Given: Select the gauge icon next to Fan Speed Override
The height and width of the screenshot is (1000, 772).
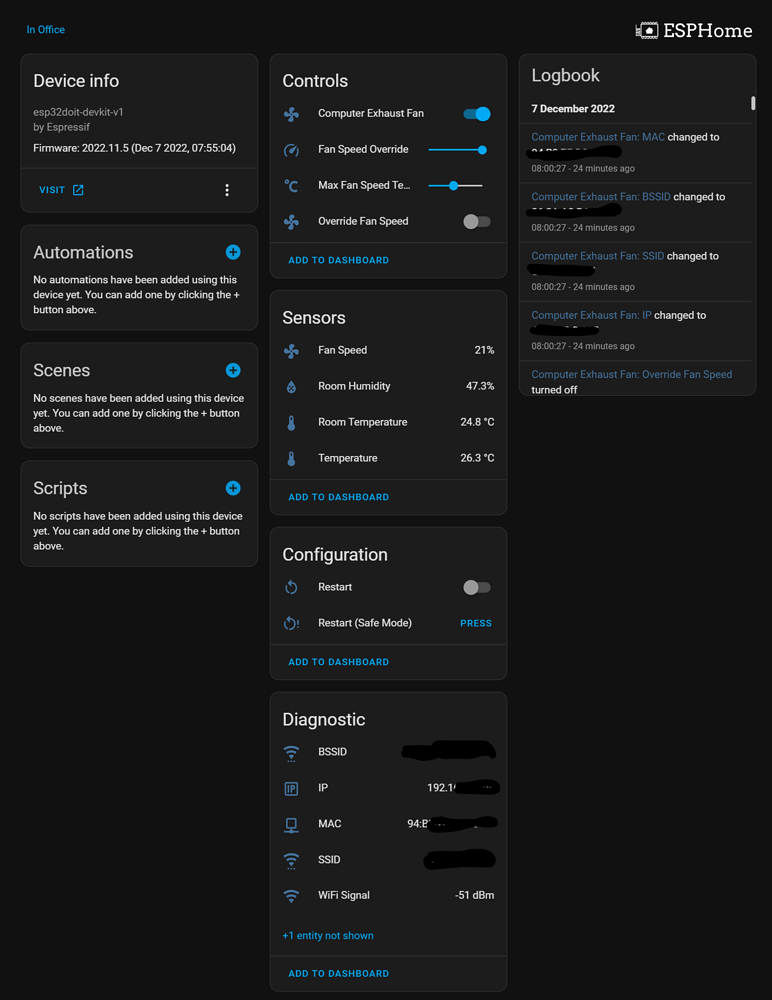Looking at the screenshot, I should pyautogui.click(x=290, y=150).
